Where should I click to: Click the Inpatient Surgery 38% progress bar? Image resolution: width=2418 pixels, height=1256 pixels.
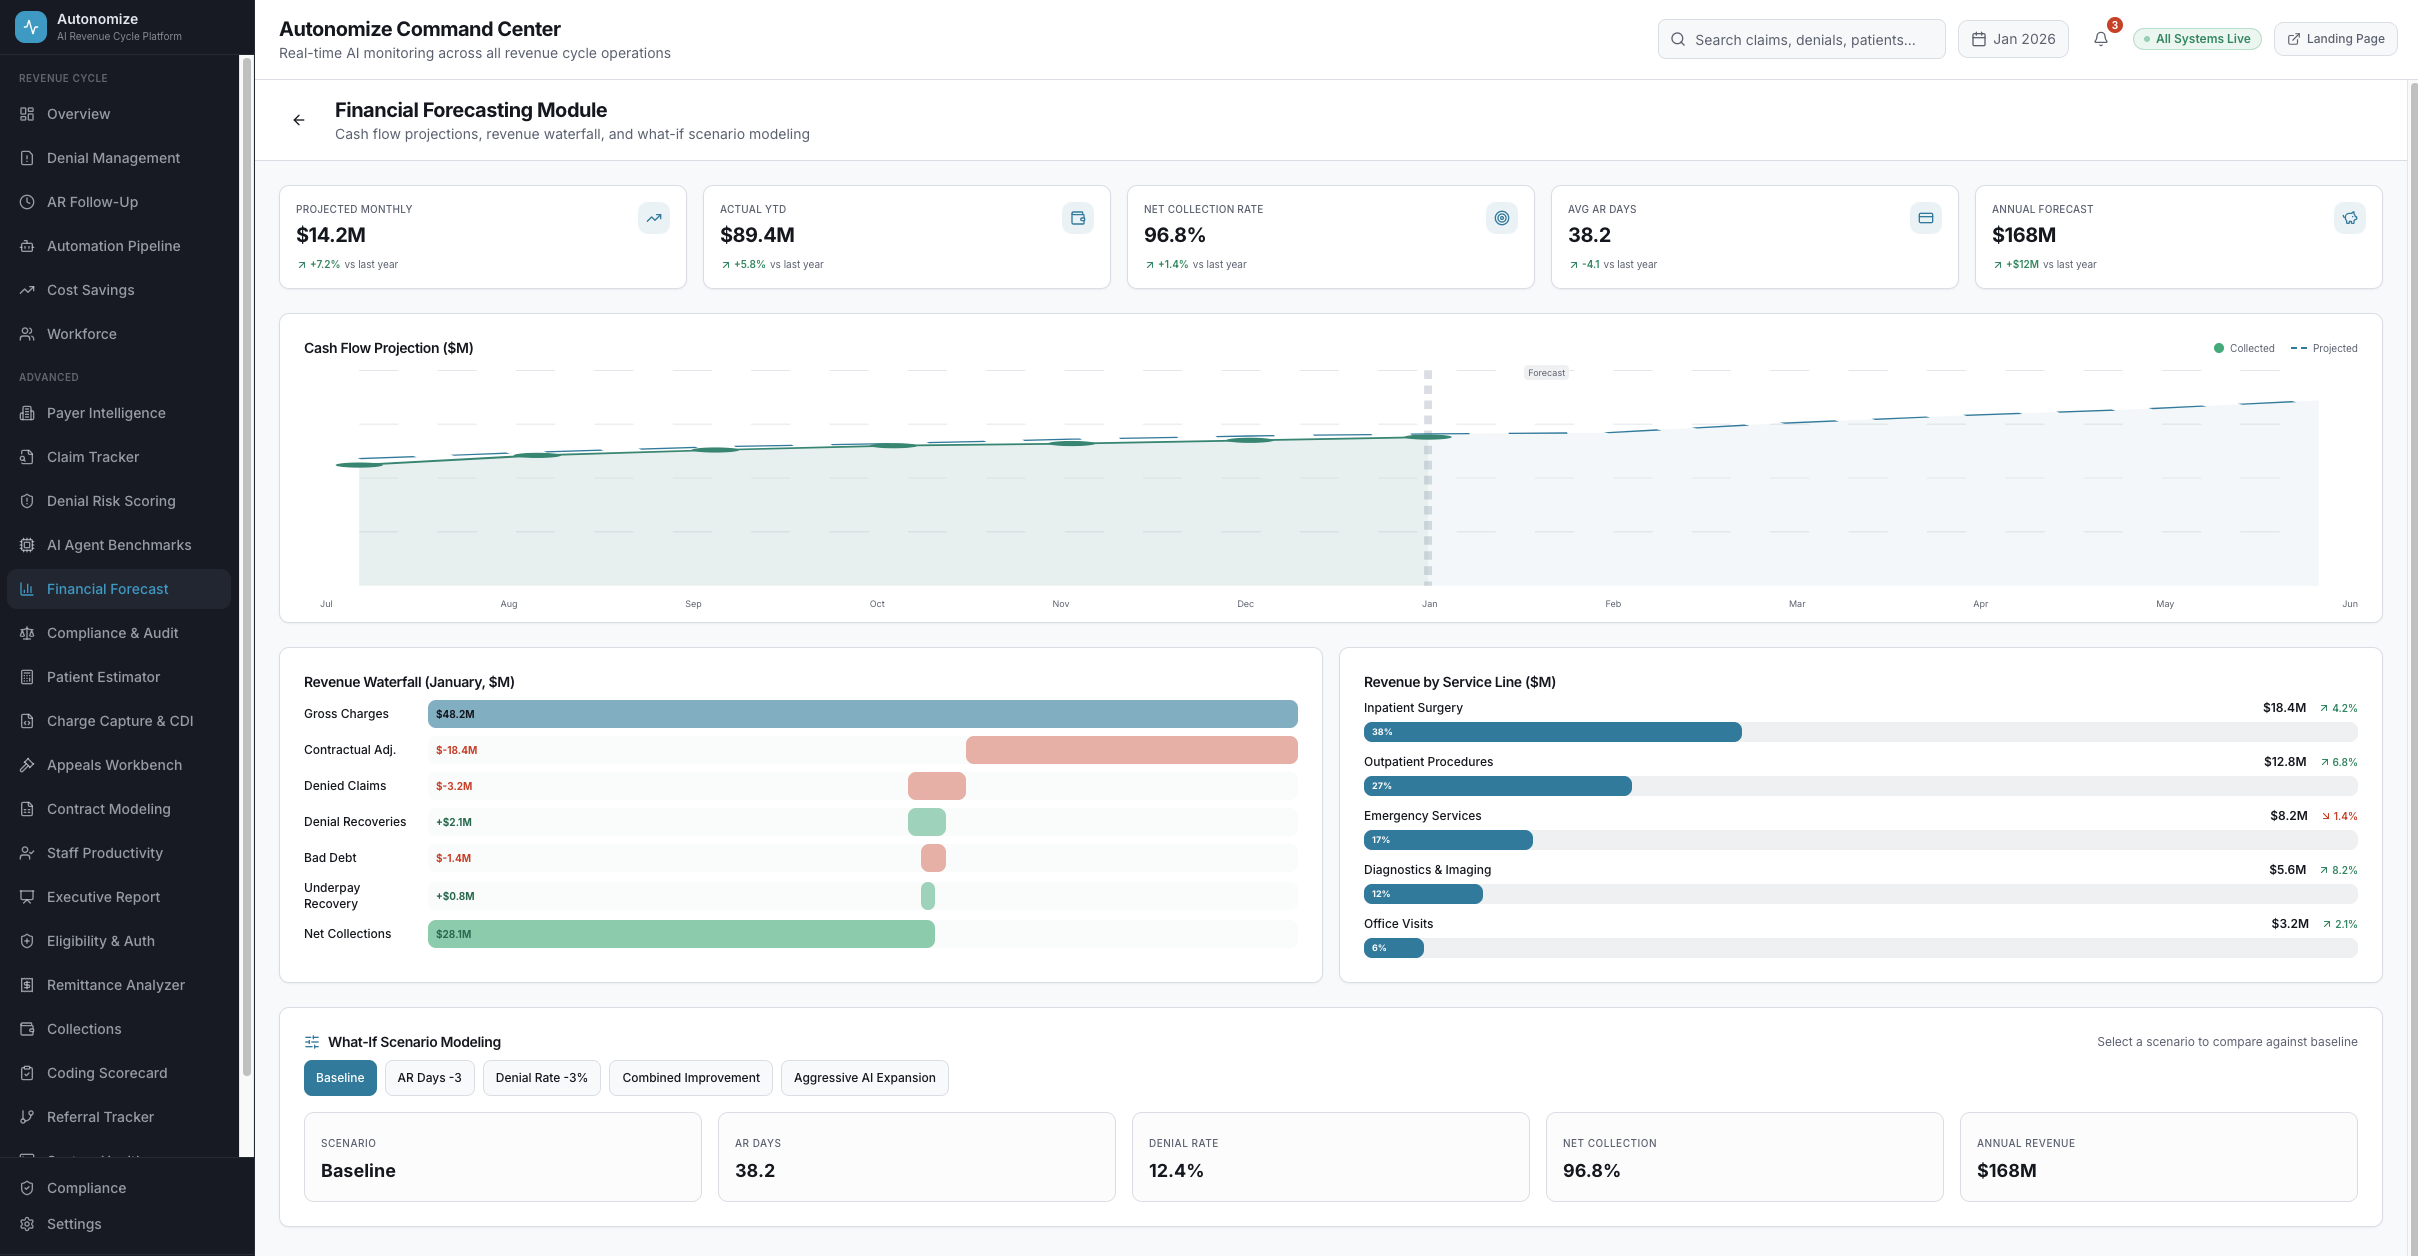pos(1552,732)
